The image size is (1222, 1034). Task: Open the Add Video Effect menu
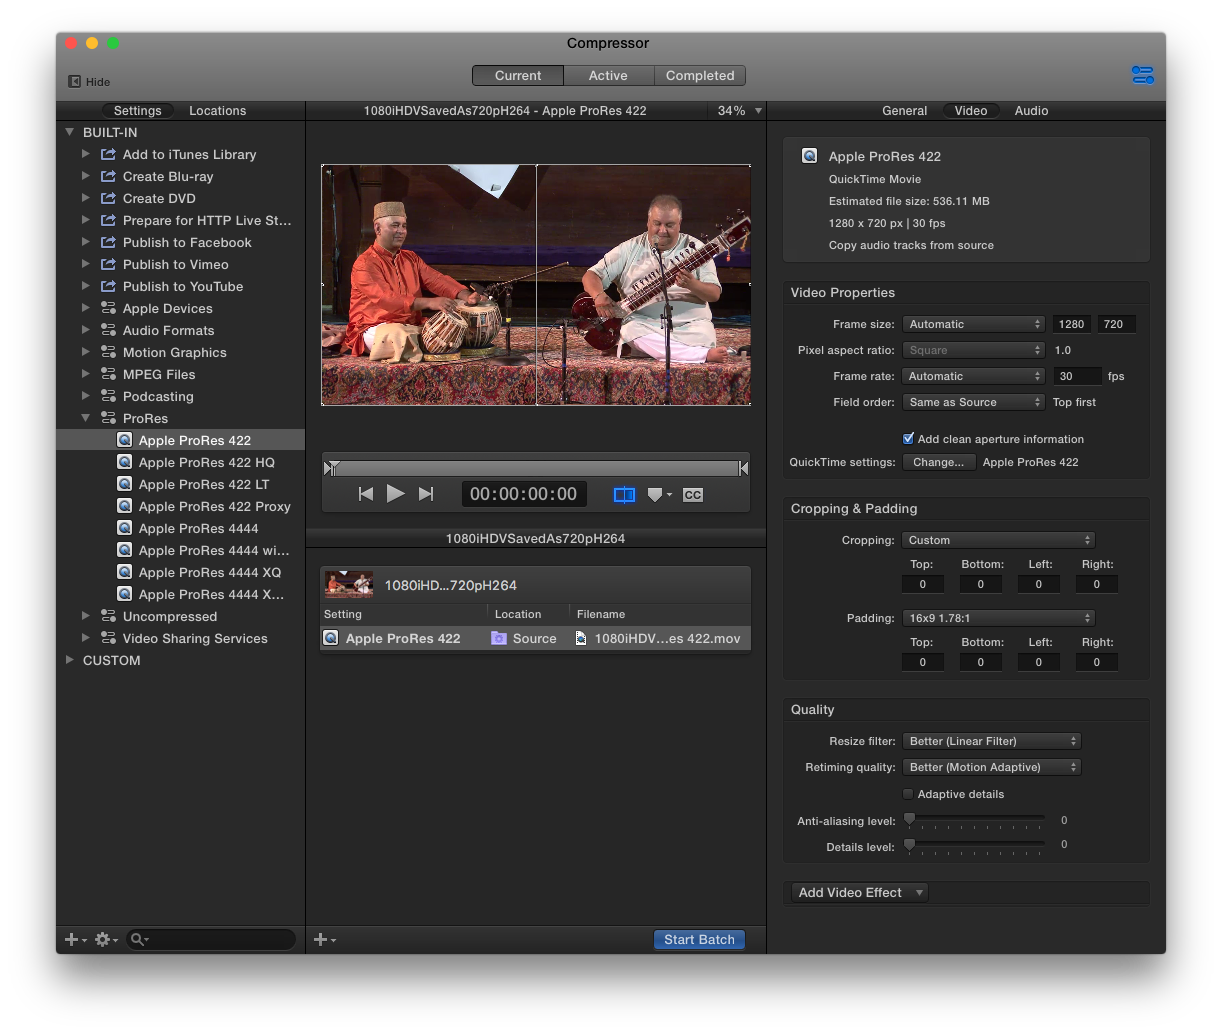coord(860,893)
